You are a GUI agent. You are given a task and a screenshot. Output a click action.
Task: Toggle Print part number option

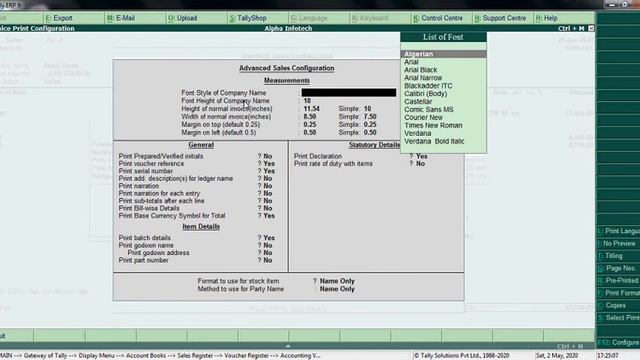click(268, 260)
